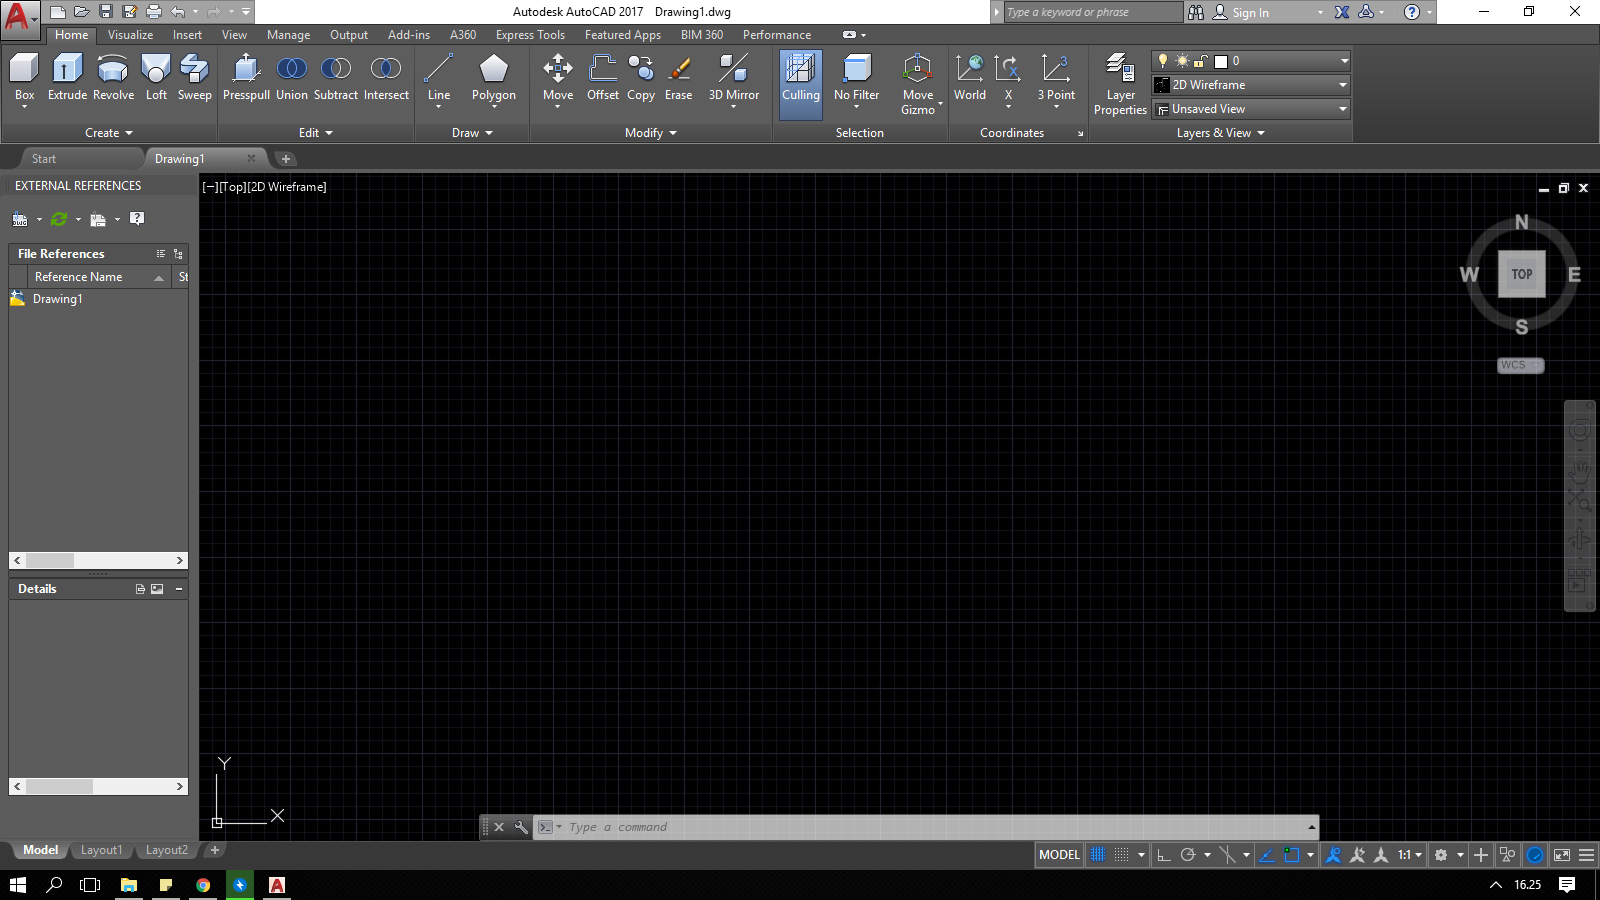Viewport: 1600px width, 900px height.
Task: Open WCS dropdown under ViewCube
Action: 1521,365
